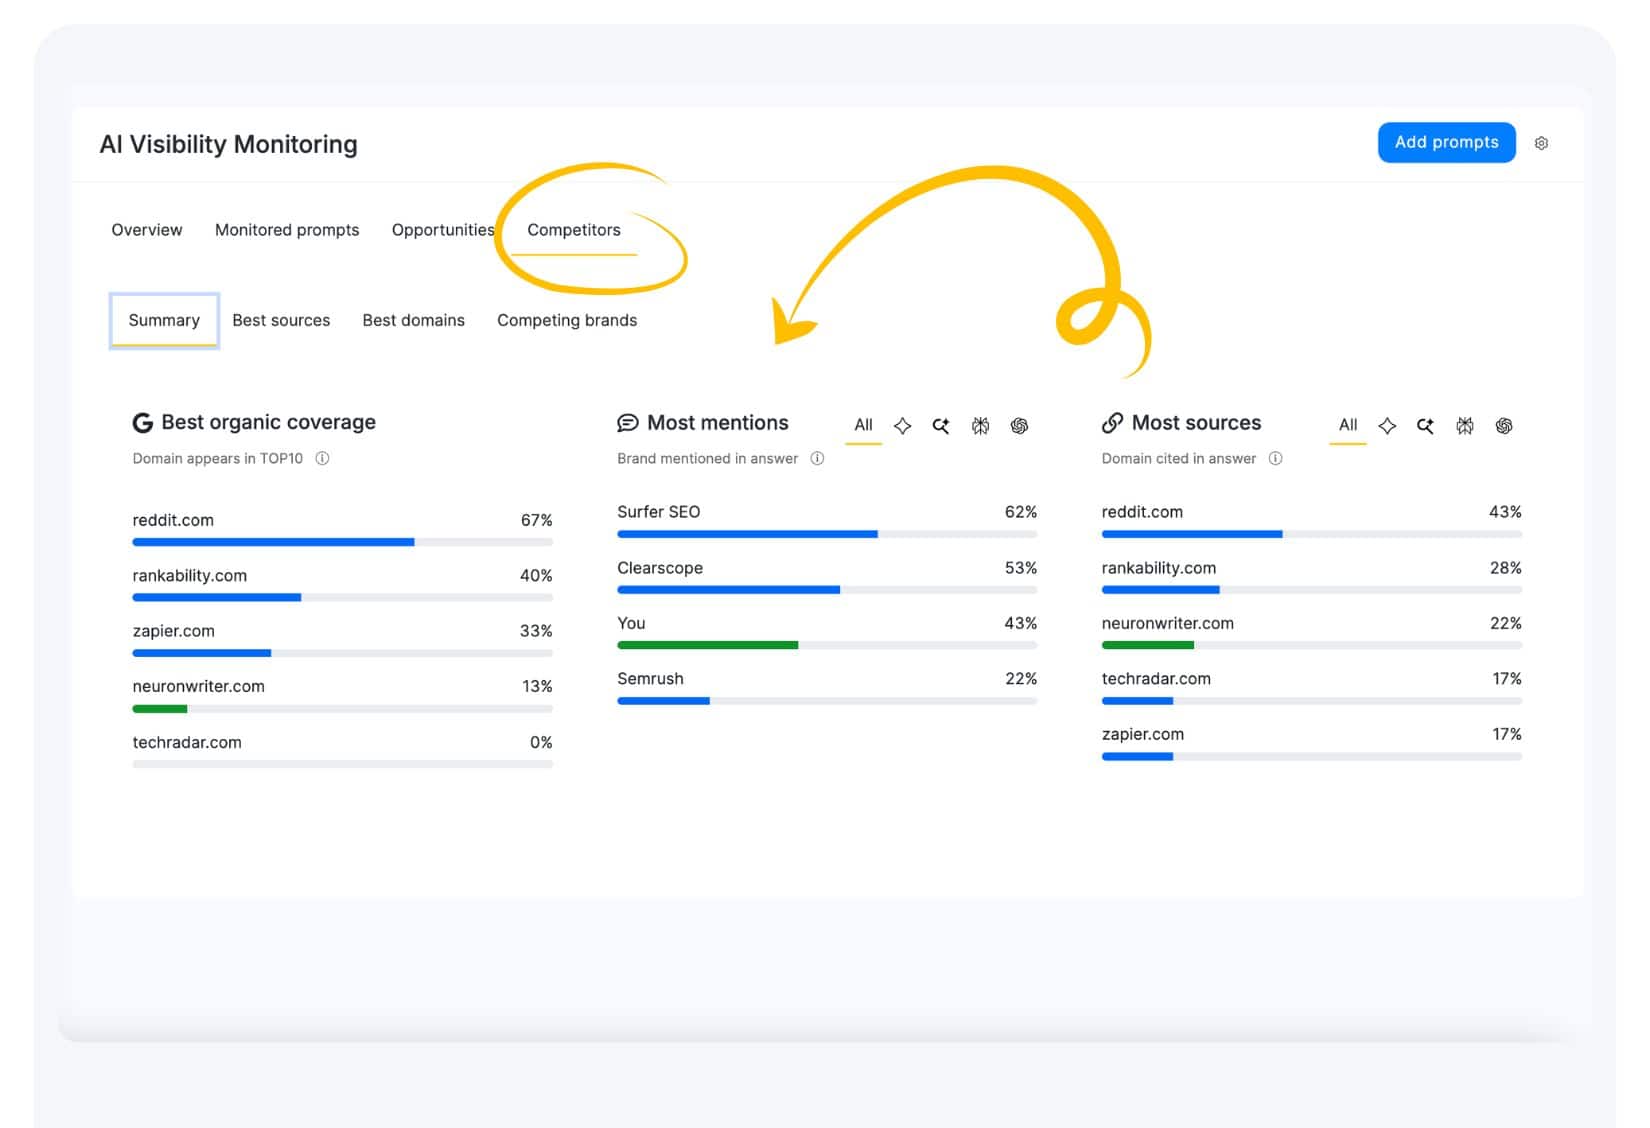Click 'rankability.com' in Best organic coverage

tap(189, 575)
